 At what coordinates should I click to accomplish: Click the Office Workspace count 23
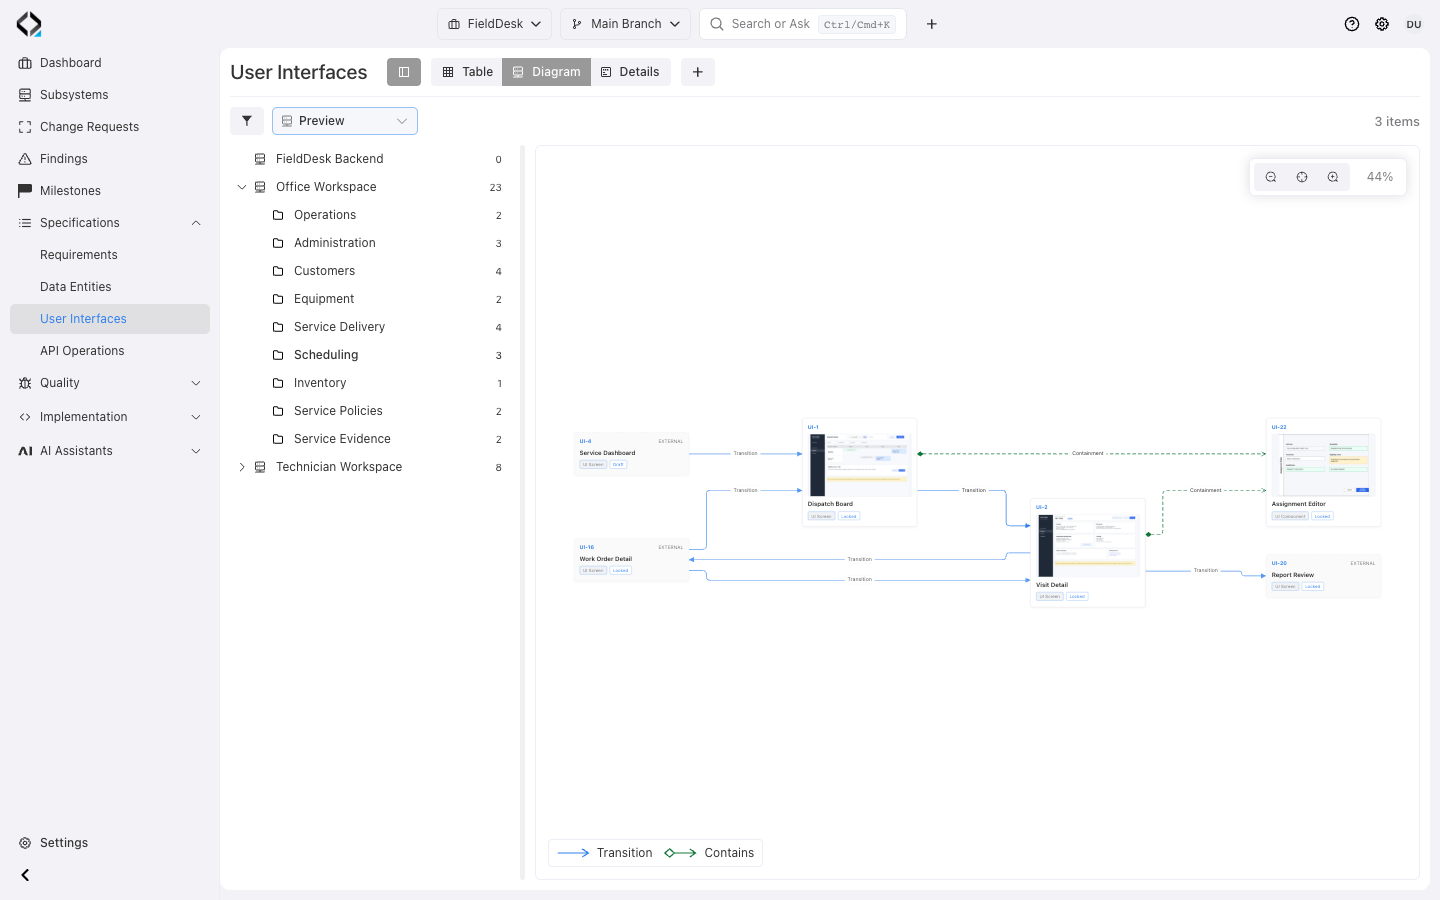point(496,188)
